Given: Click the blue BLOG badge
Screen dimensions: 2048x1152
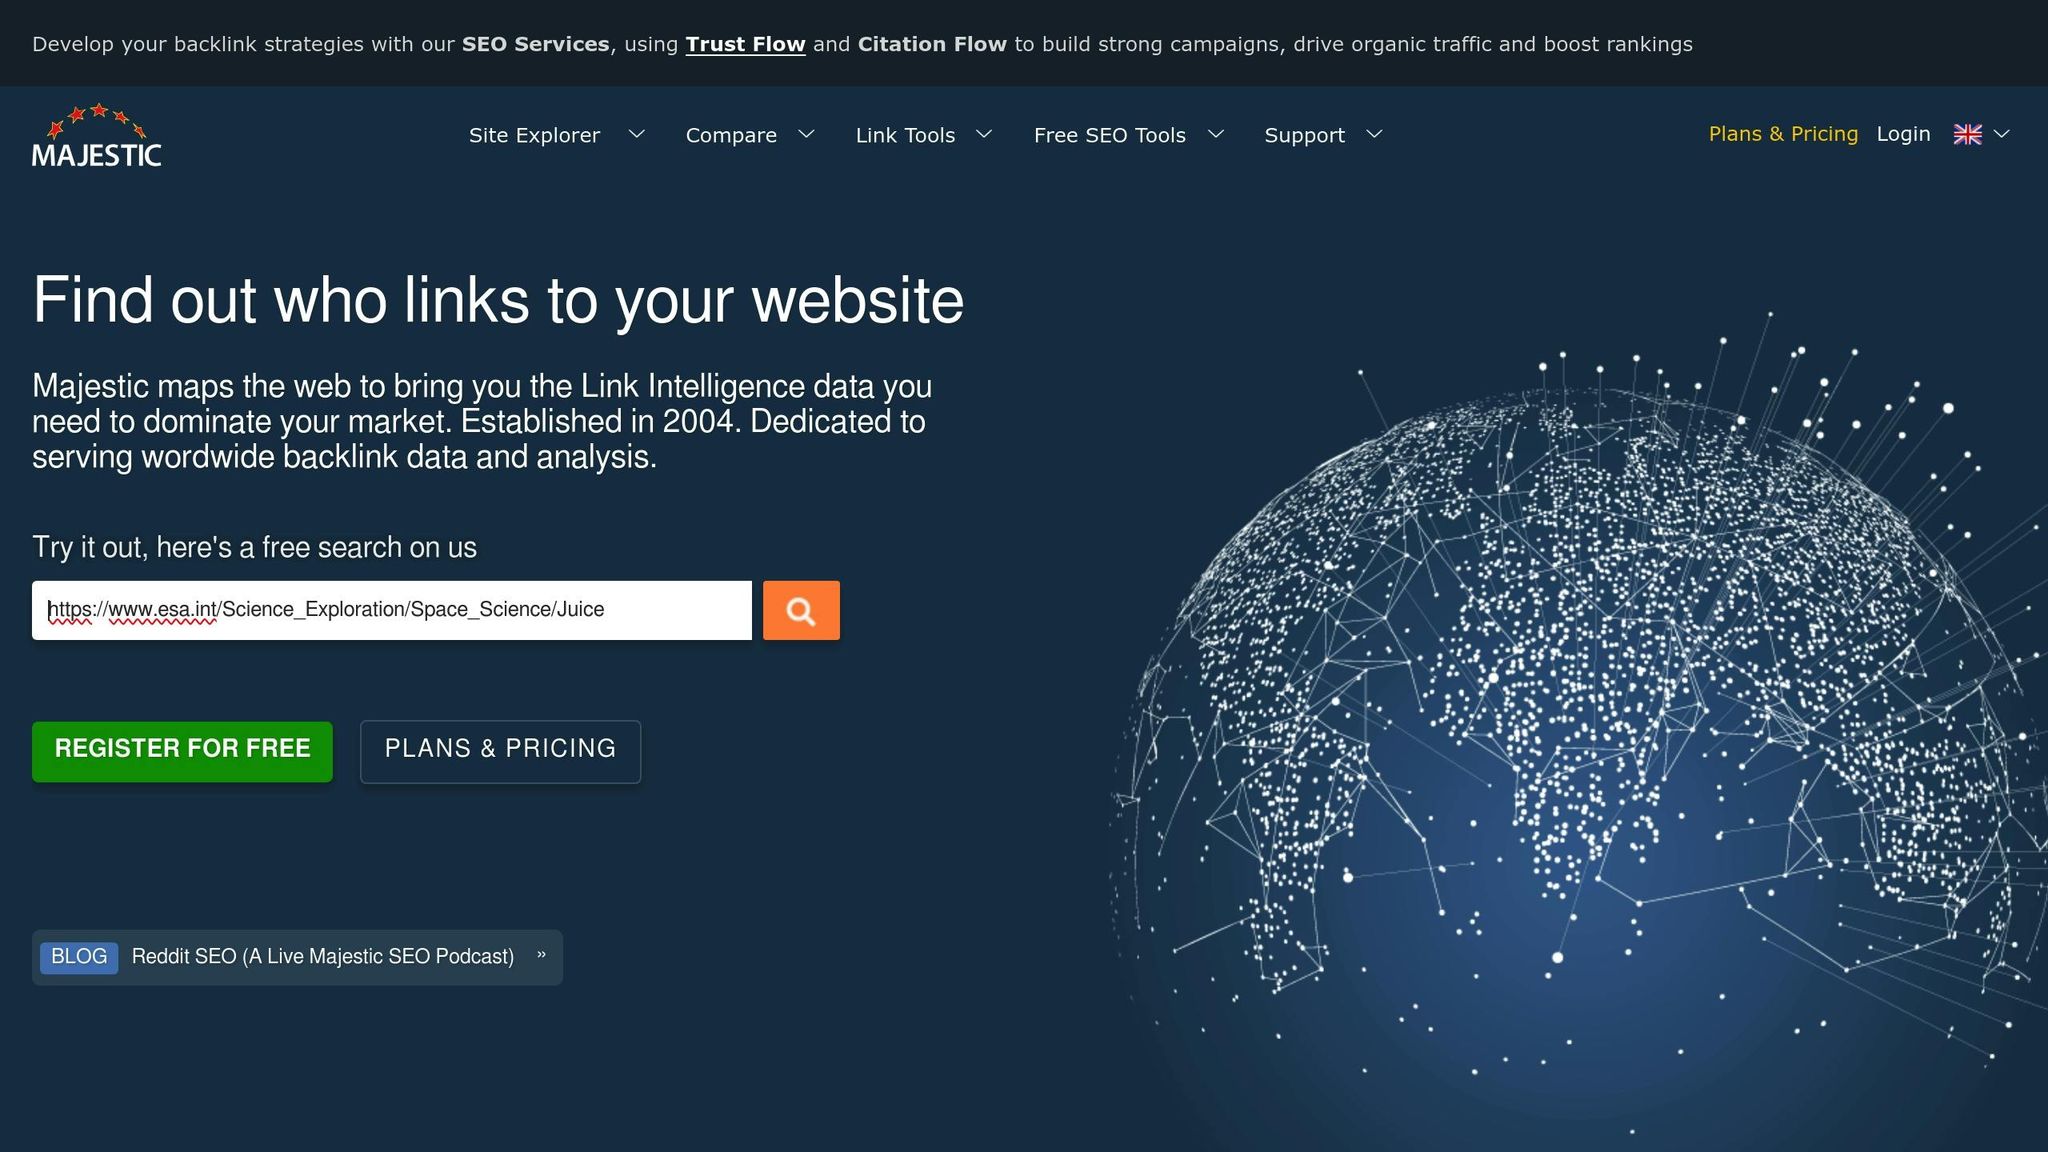Looking at the screenshot, I should (79, 957).
